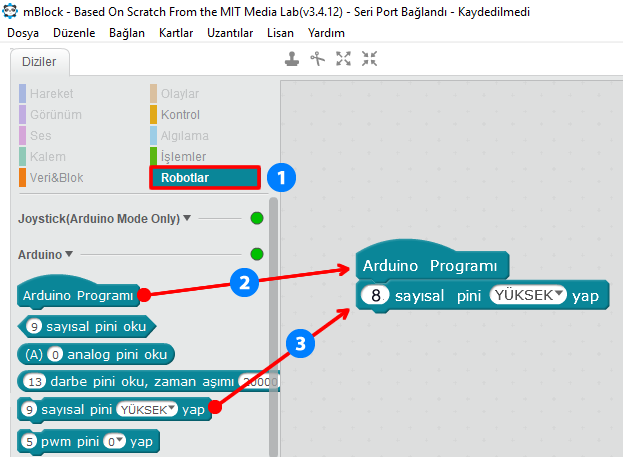The width and height of the screenshot is (623, 457).
Task: Open the Uzantılar menu
Action: [230, 33]
